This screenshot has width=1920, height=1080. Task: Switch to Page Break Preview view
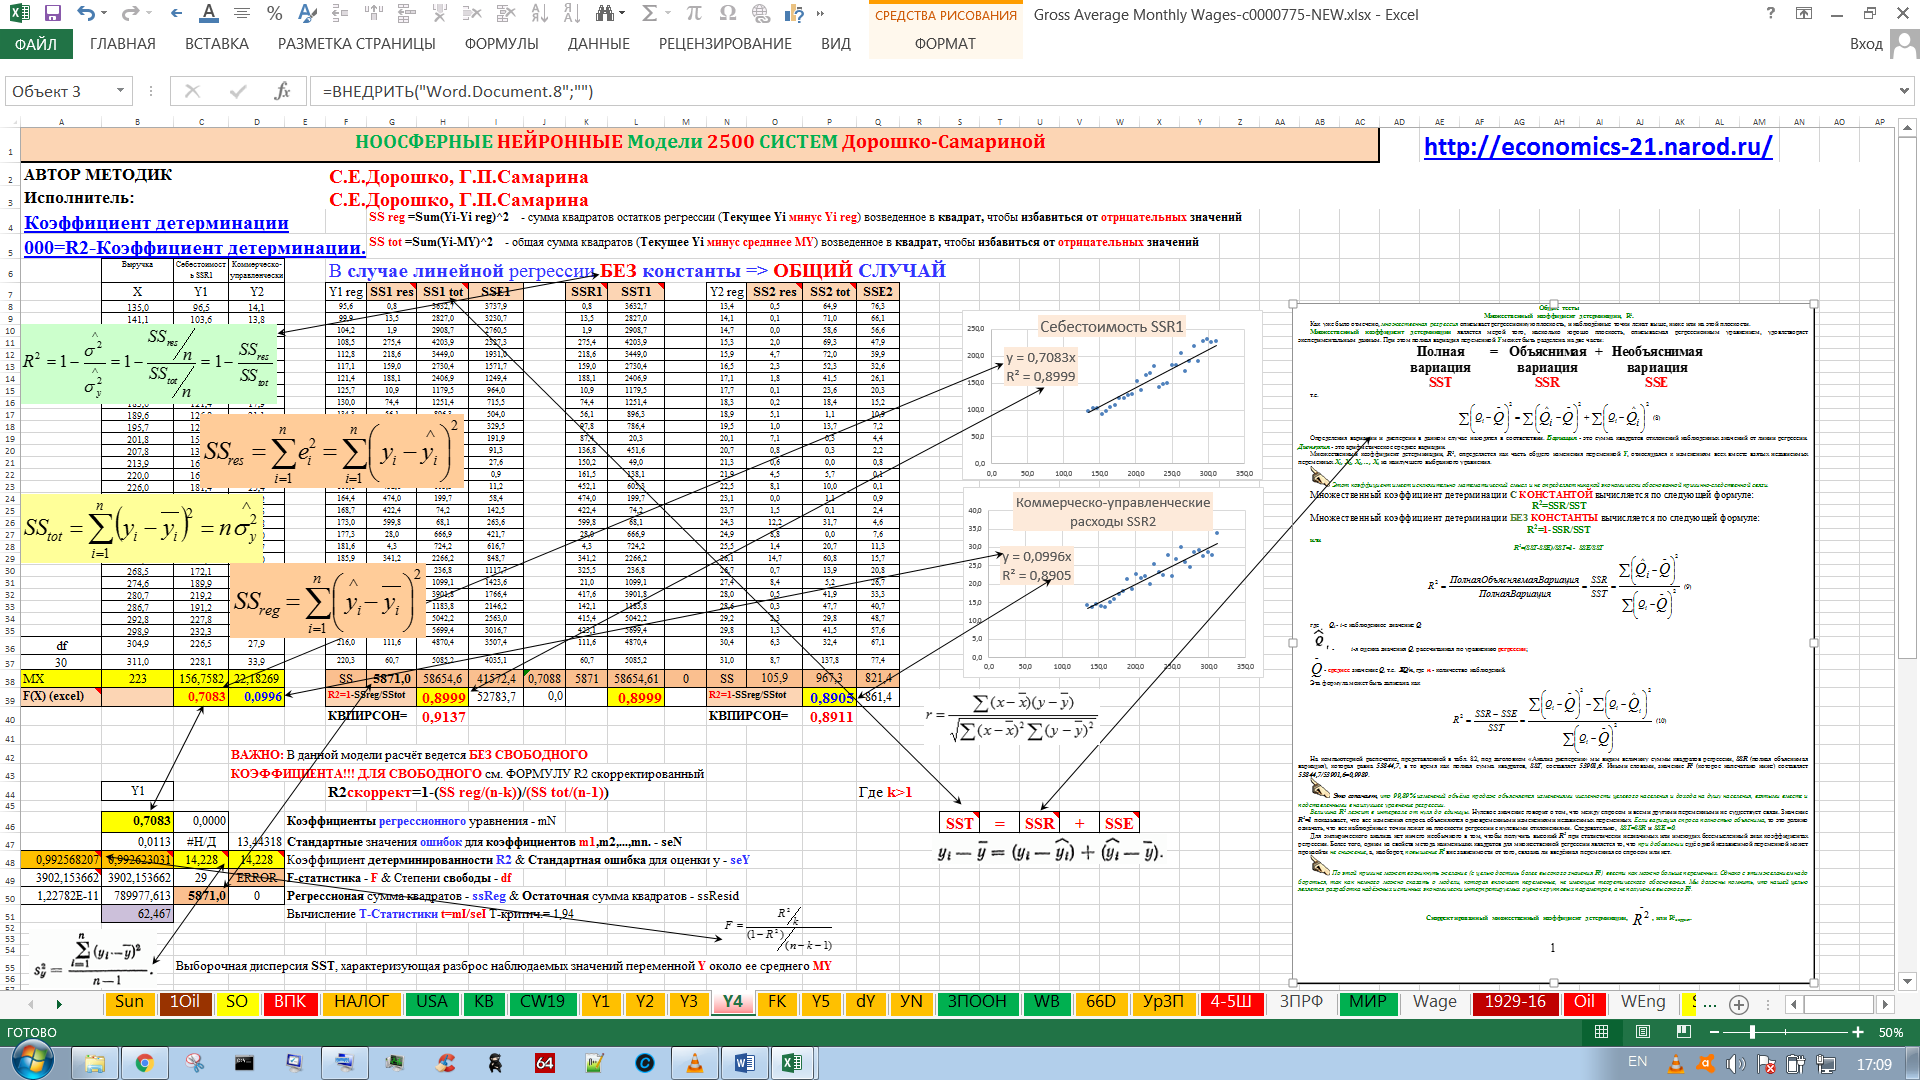click(1684, 1032)
